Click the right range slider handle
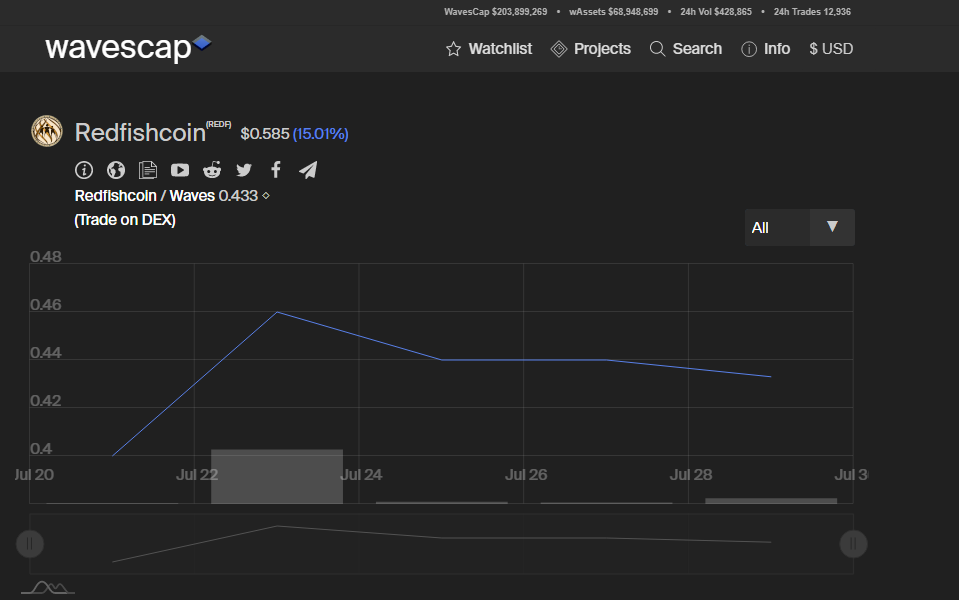959x600 pixels. [x=853, y=544]
